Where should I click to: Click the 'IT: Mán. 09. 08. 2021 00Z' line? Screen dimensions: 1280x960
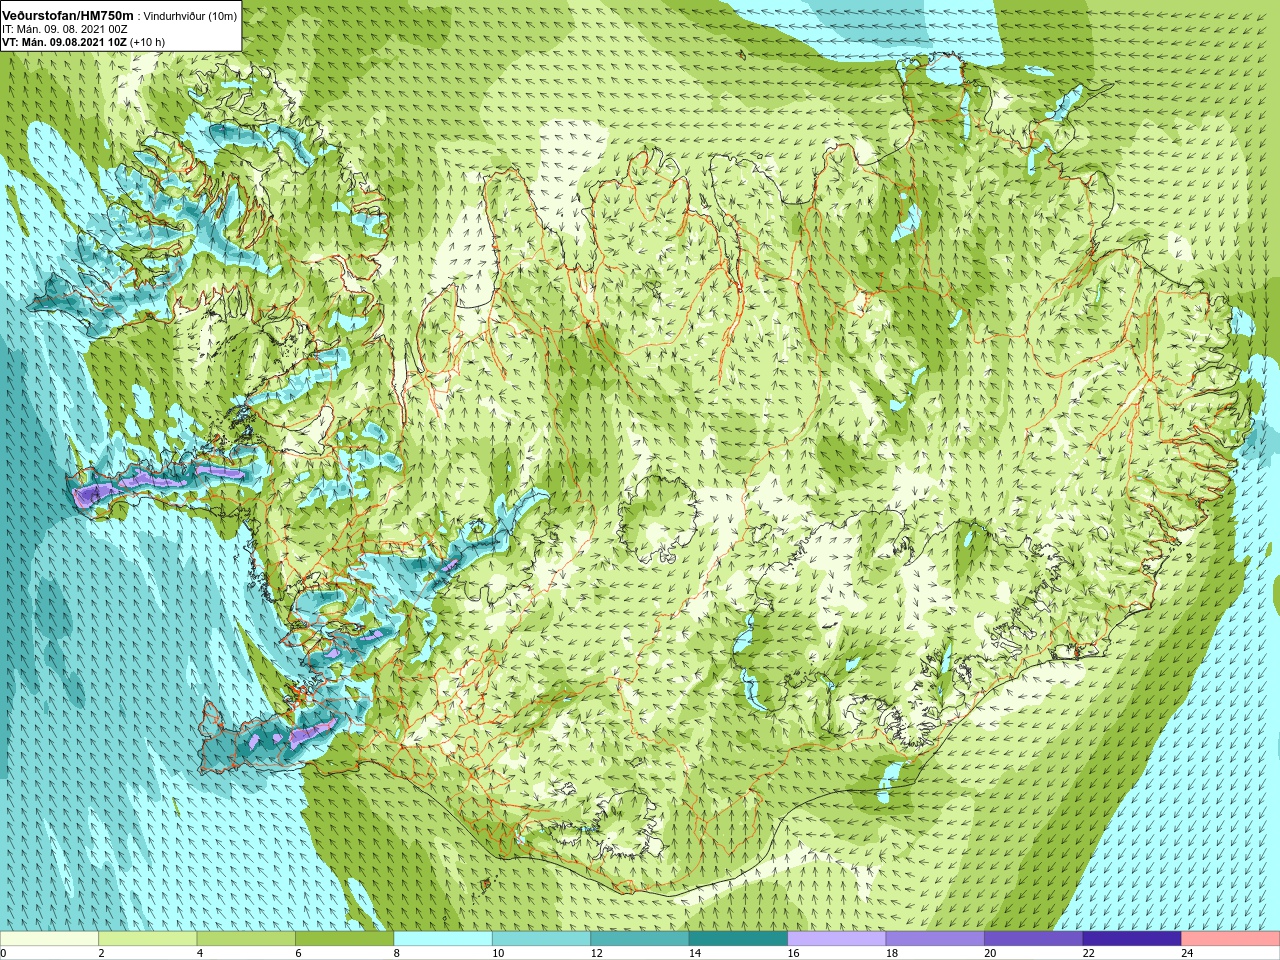point(65,29)
